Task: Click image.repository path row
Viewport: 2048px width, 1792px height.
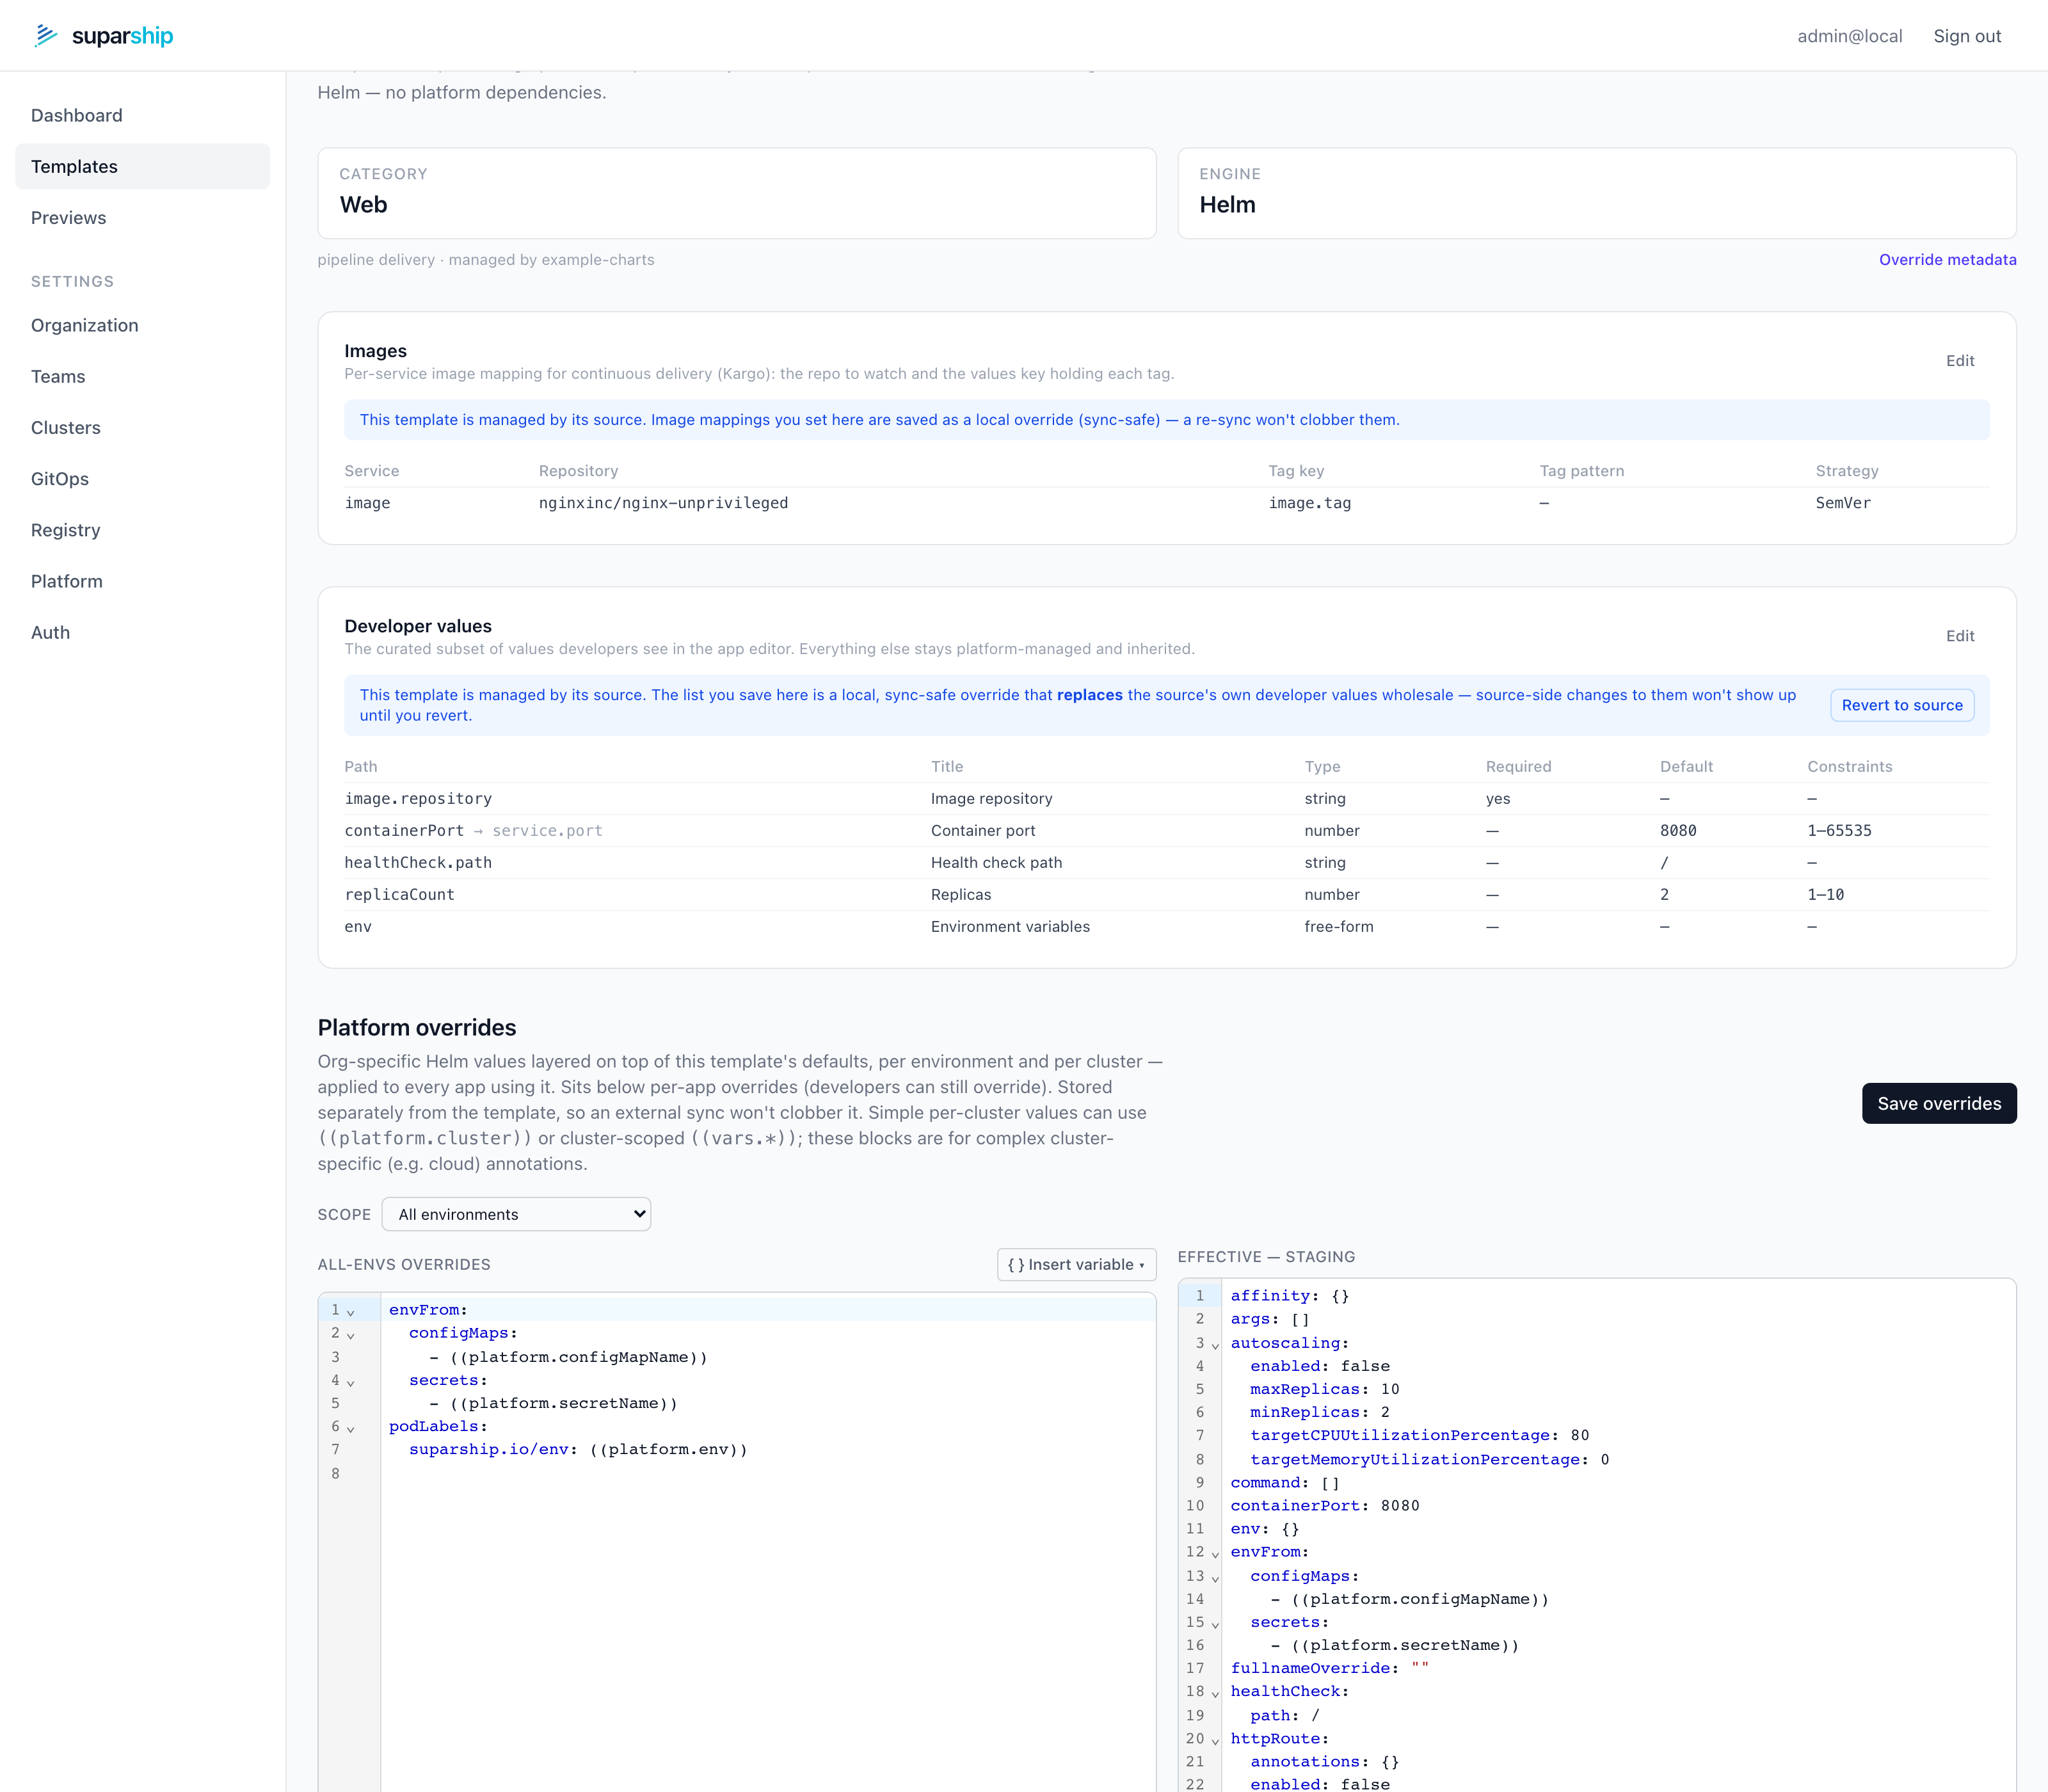Action: [x=1167, y=798]
